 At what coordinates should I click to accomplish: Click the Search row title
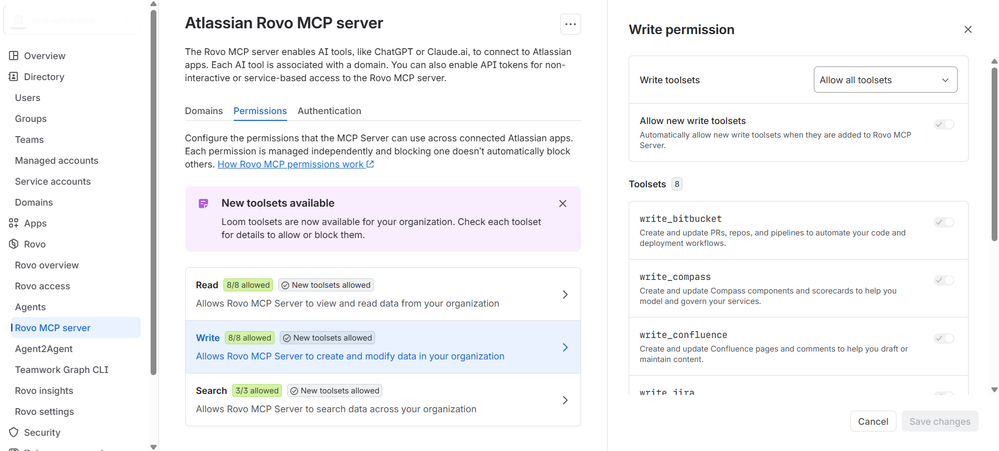click(212, 390)
